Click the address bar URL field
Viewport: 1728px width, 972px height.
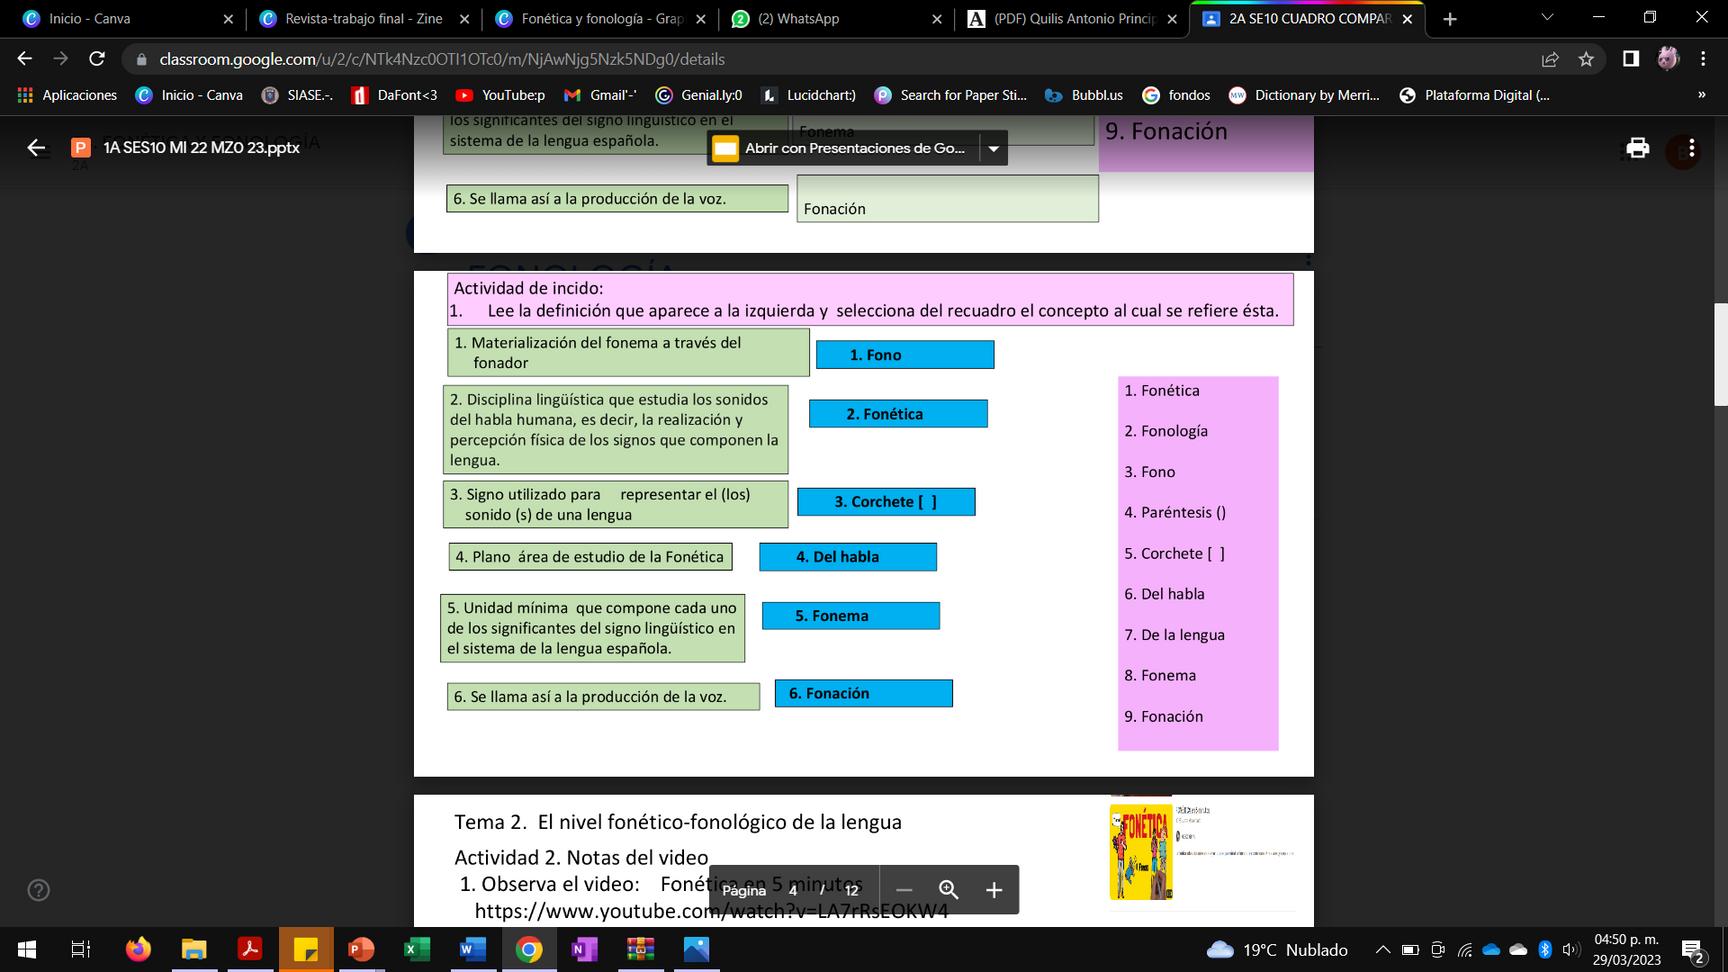840,59
